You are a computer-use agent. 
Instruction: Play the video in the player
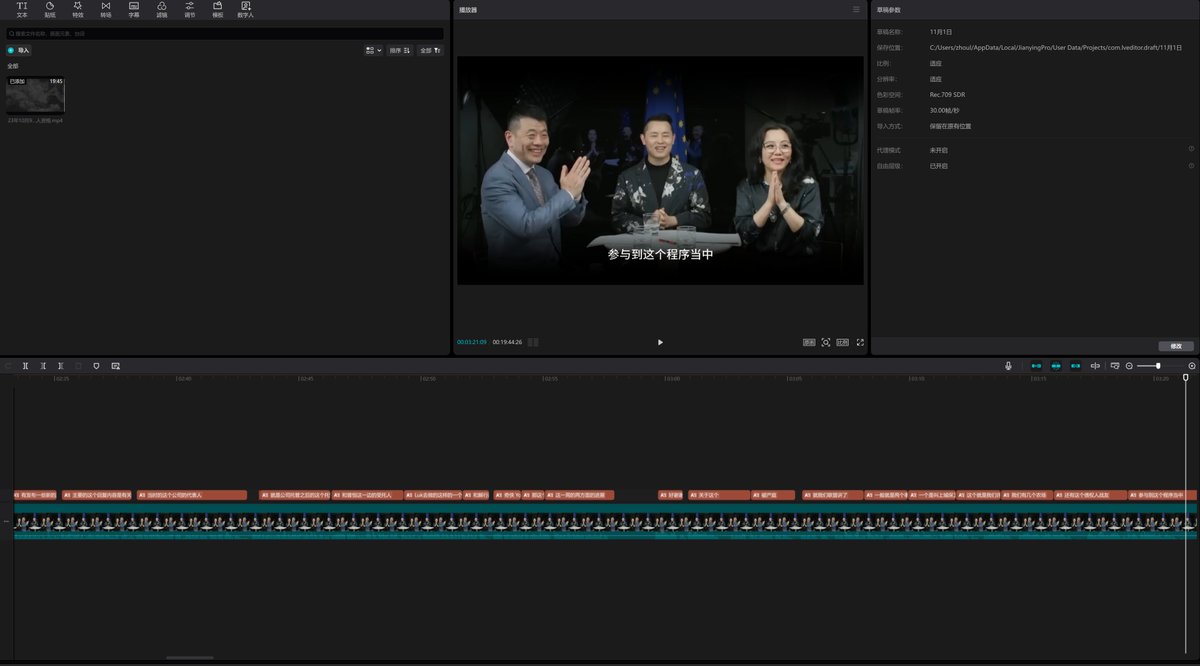(x=660, y=342)
